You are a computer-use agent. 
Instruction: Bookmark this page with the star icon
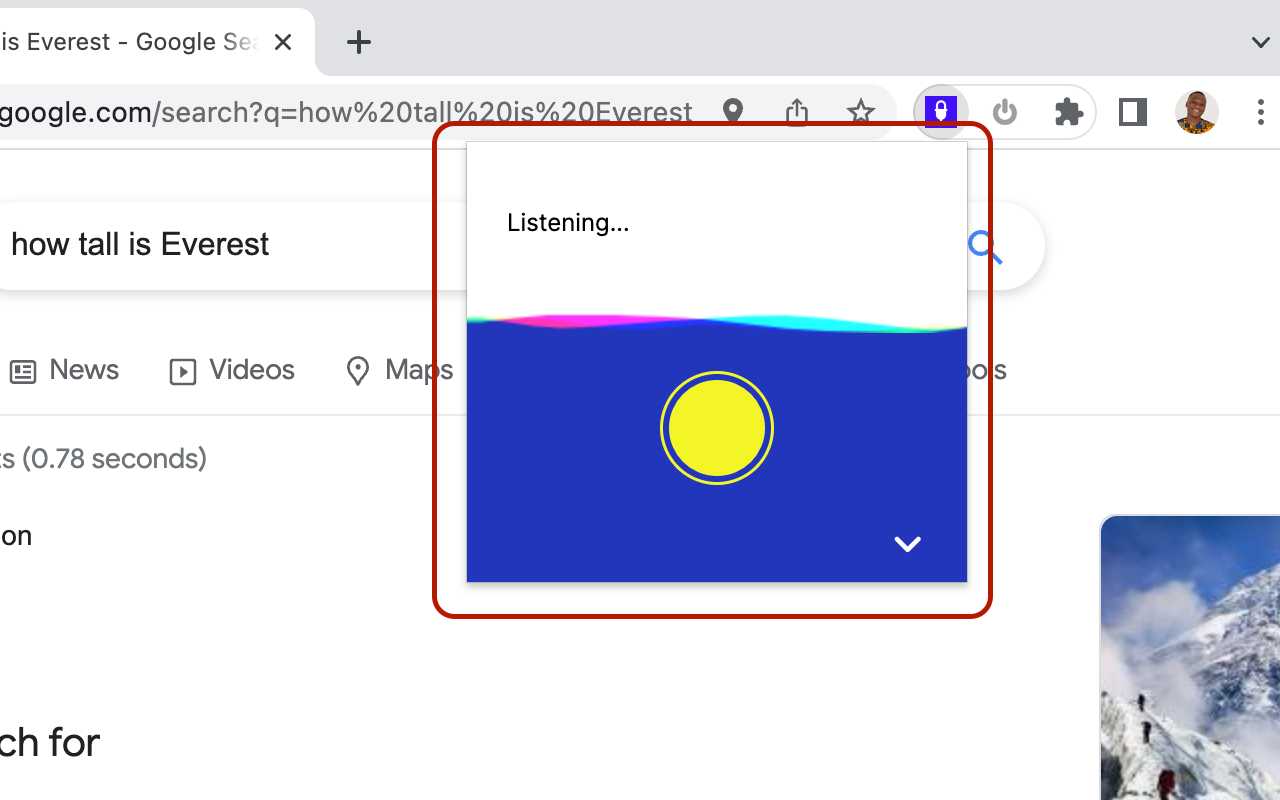pyautogui.click(x=860, y=112)
